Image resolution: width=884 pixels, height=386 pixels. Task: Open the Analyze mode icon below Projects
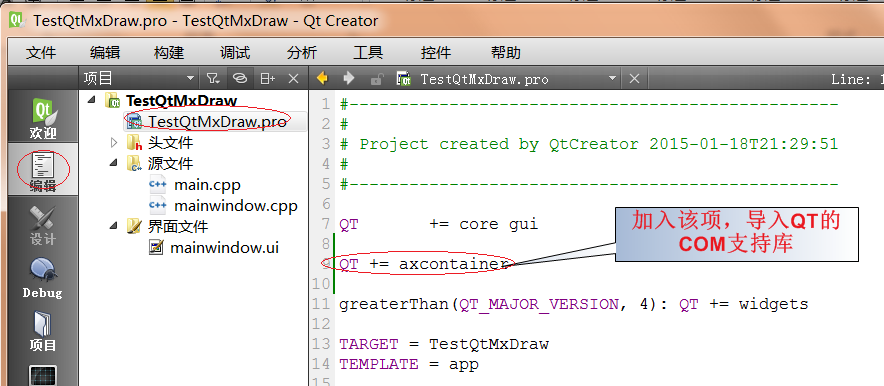43,375
